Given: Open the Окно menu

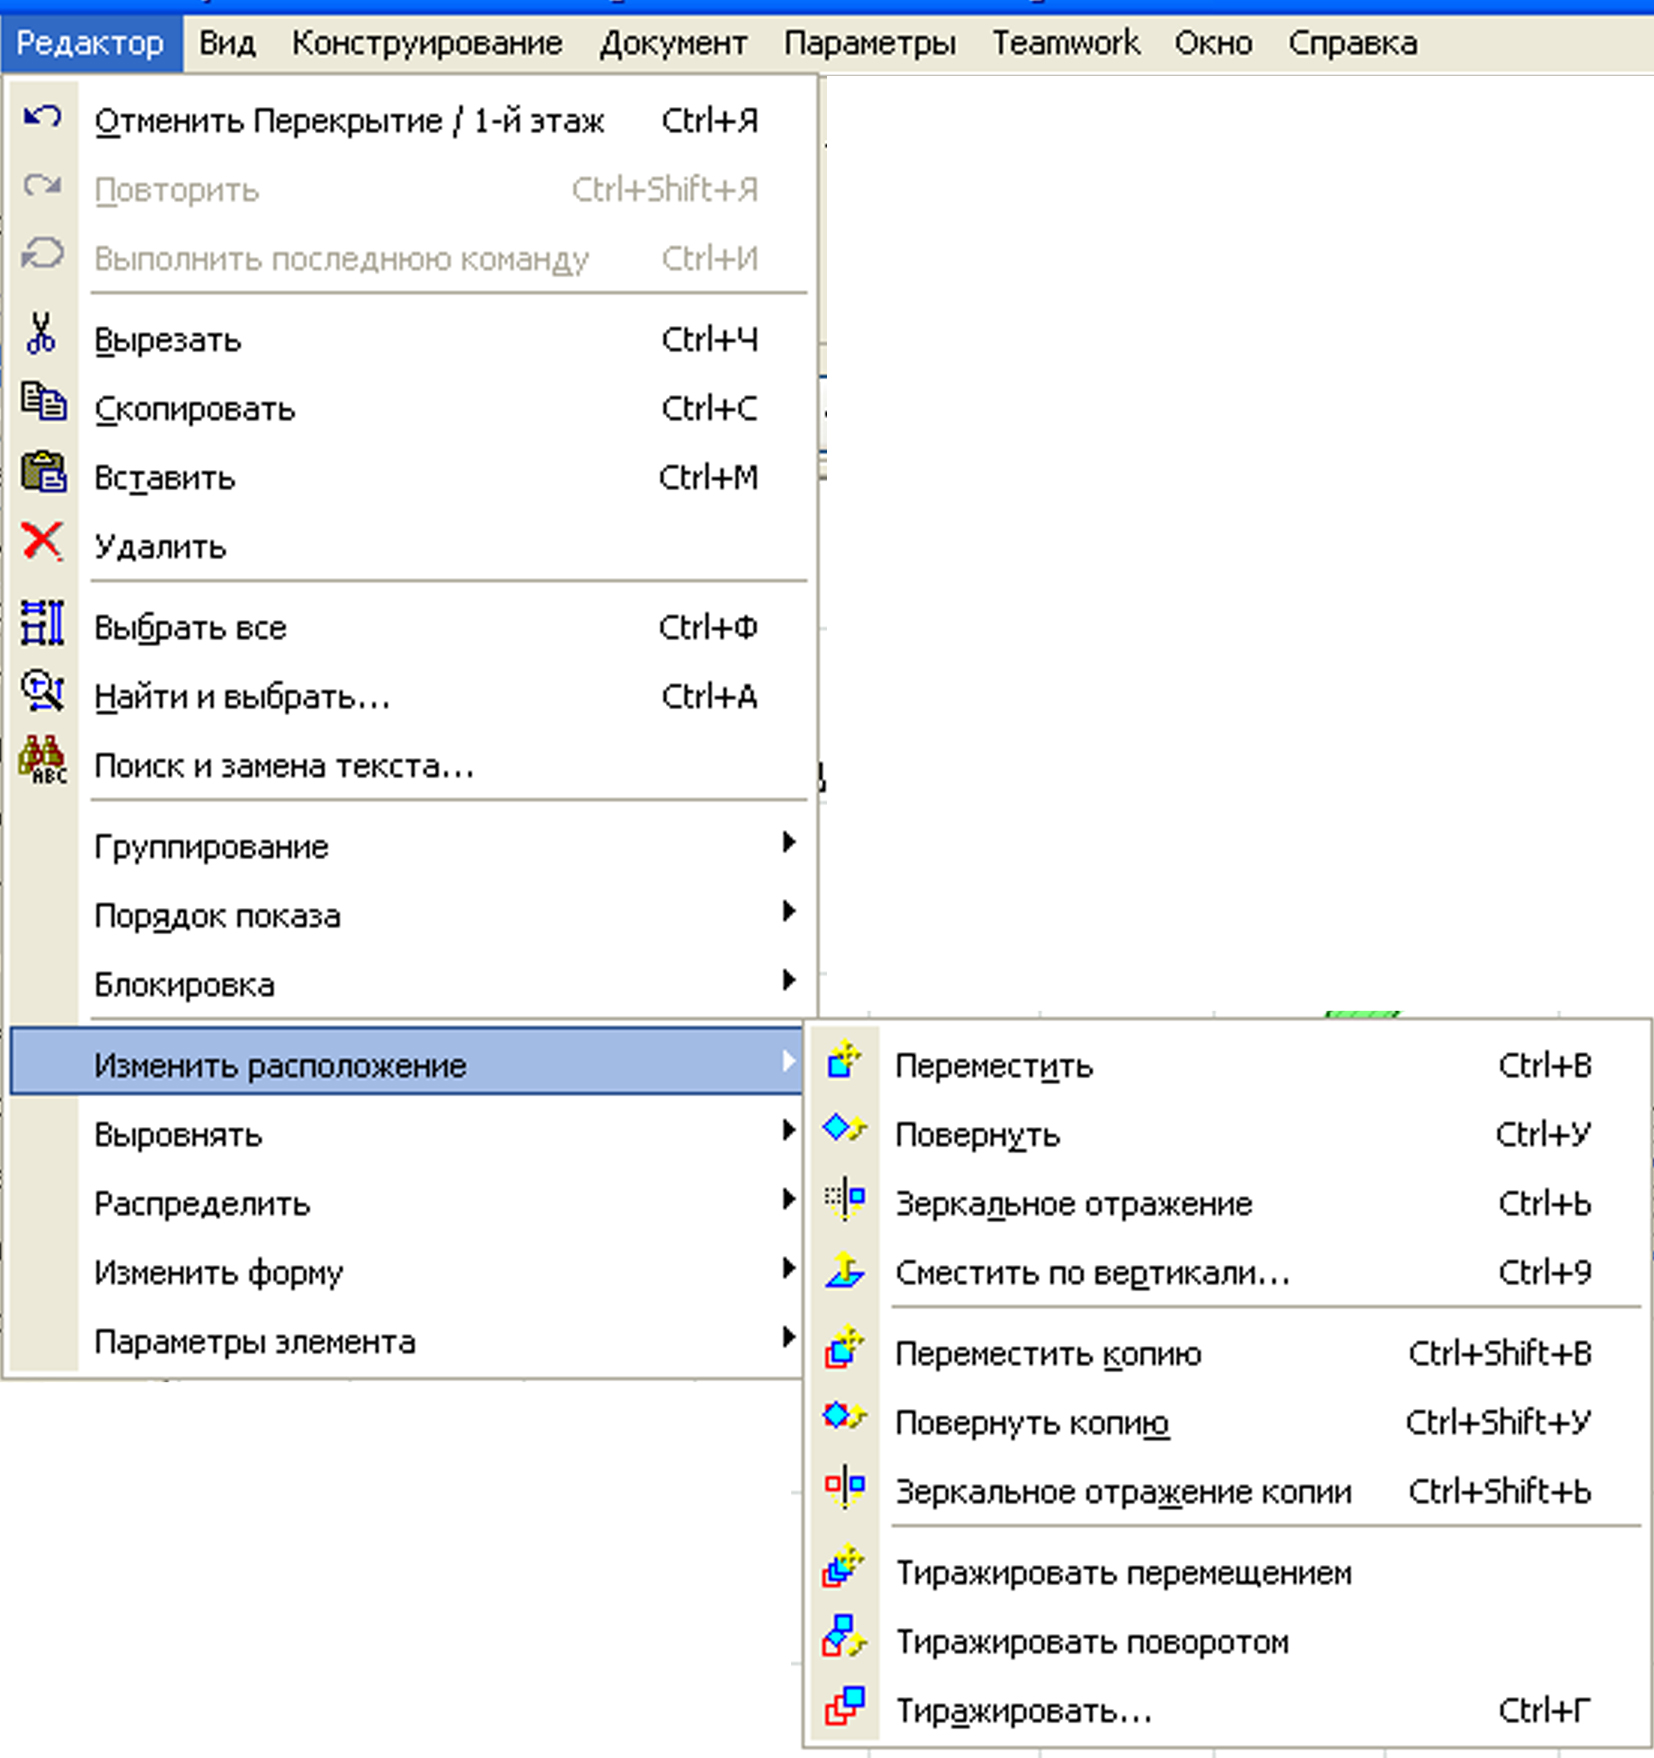Looking at the screenshot, I should tap(1213, 43).
